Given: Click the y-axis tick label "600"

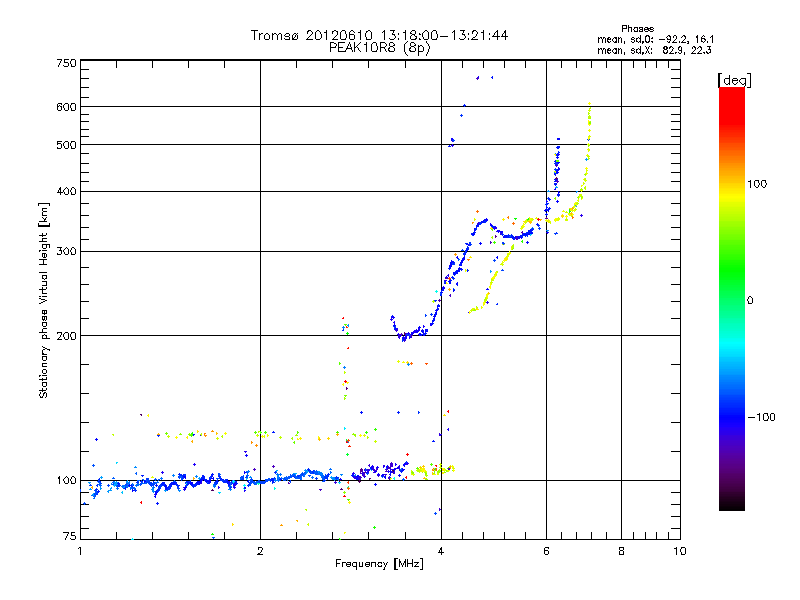Looking at the screenshot, I should coord(67,107).
